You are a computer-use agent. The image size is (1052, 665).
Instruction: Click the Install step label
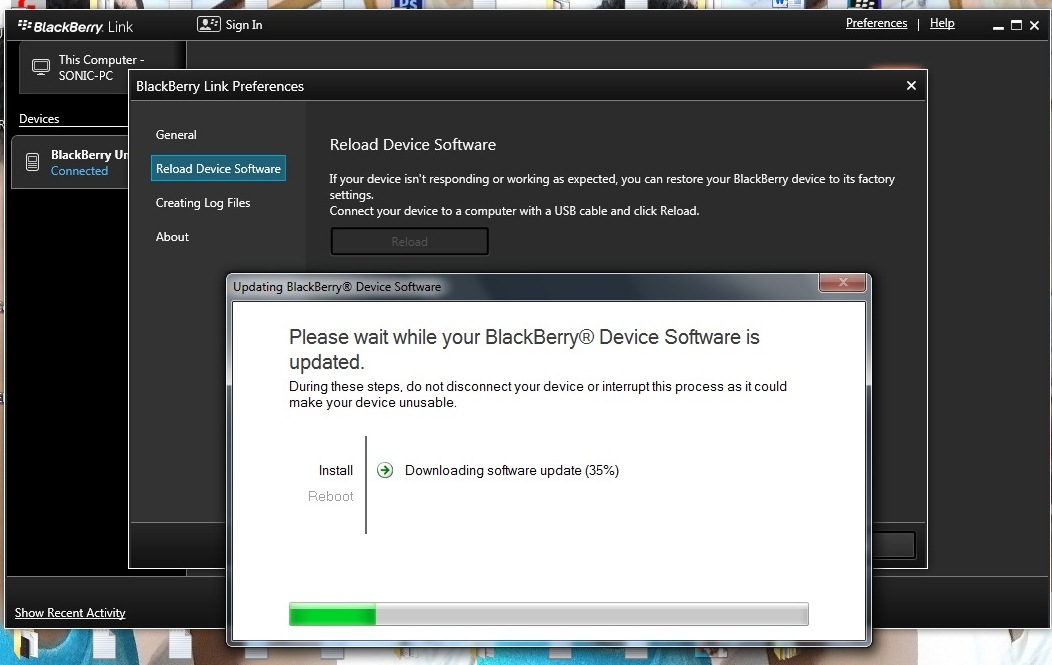335,470
